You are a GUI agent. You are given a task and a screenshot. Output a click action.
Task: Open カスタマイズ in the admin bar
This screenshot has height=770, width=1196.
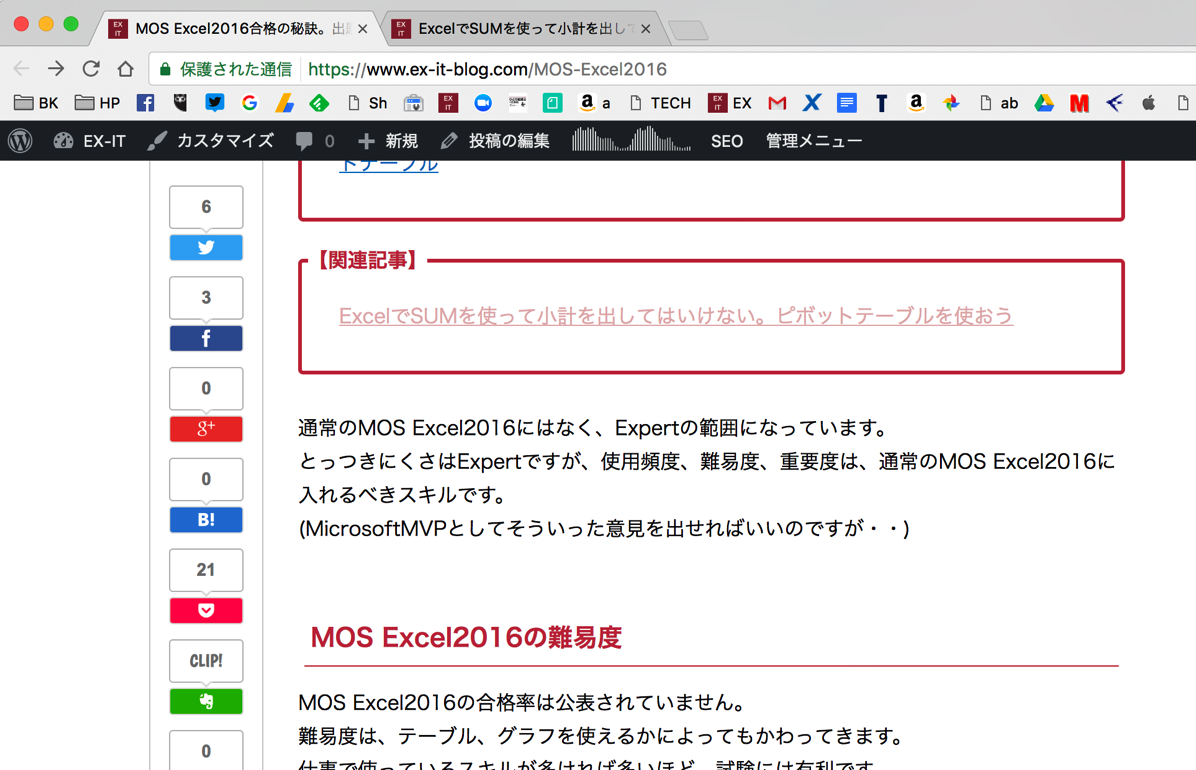tap(211, 141)
